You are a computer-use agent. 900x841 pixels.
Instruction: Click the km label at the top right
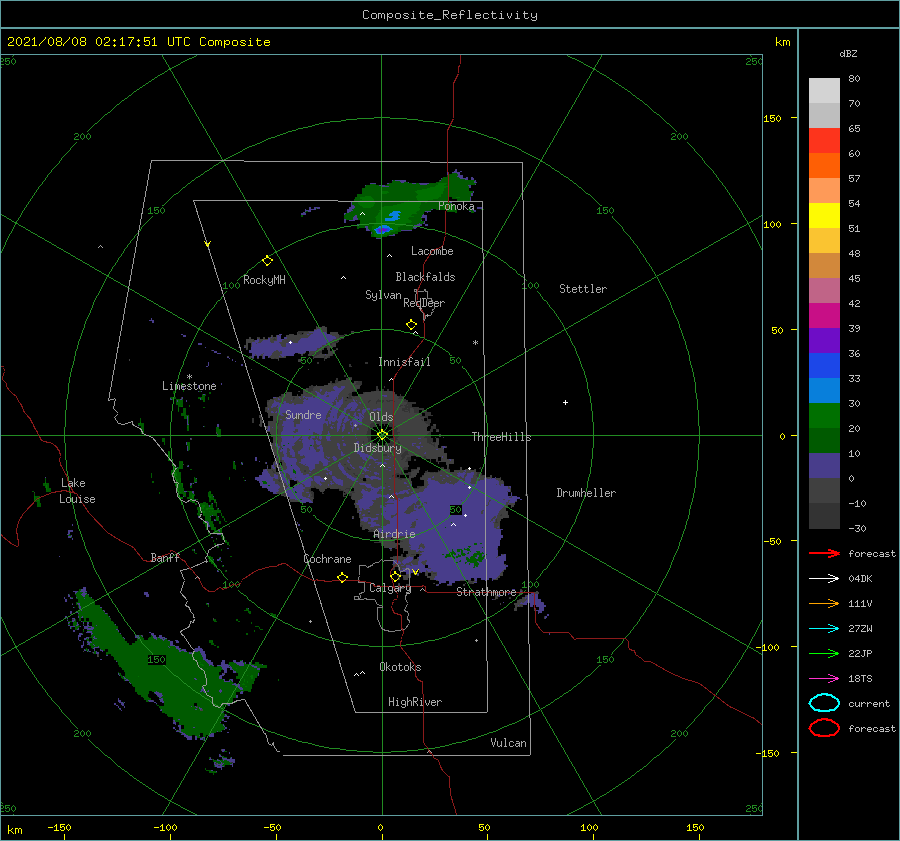pyautogui.click(x=782, y=42)
